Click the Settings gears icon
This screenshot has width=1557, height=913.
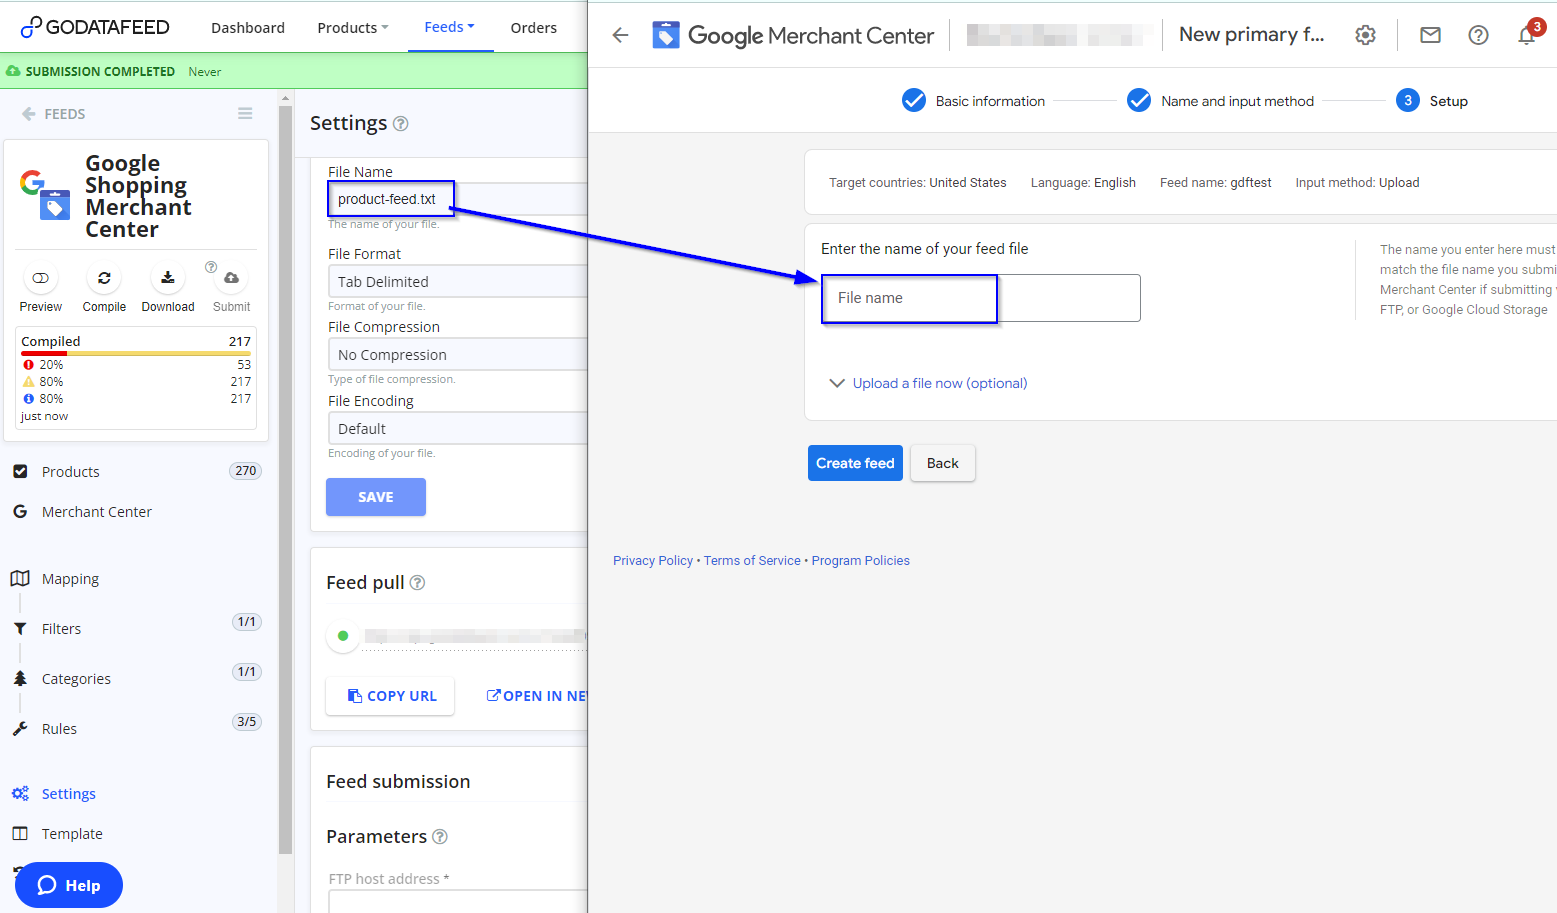pos(20,793)
